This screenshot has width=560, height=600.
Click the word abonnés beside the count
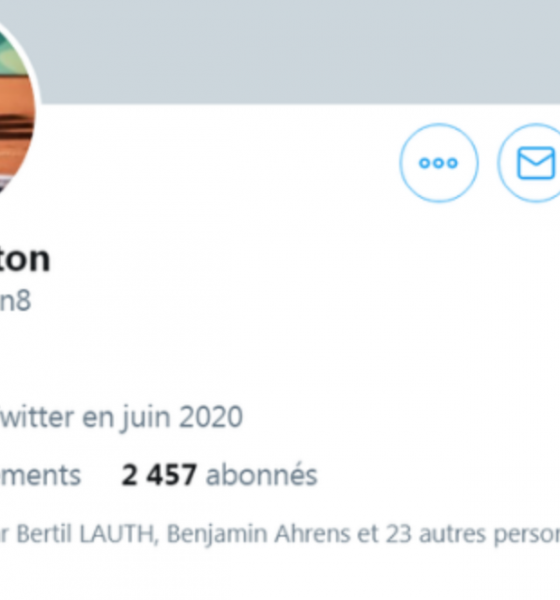[262, 475]
